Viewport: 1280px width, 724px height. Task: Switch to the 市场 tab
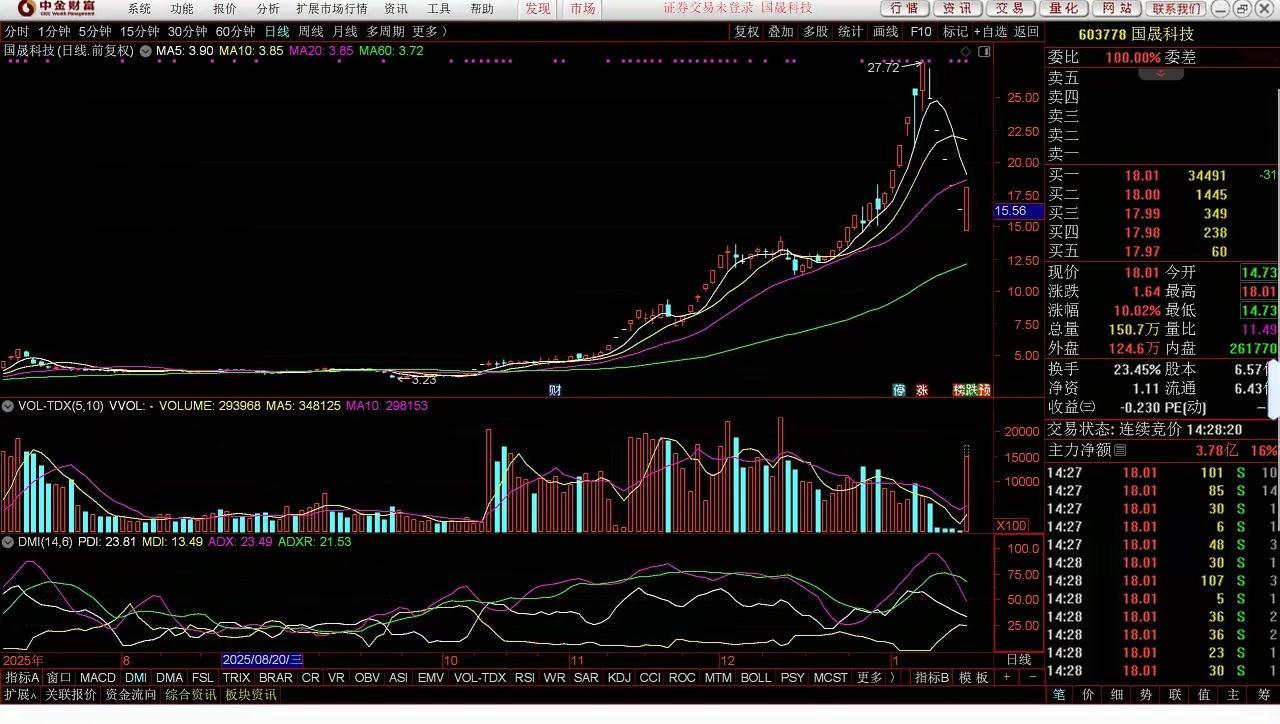click(x=582, y=8)
